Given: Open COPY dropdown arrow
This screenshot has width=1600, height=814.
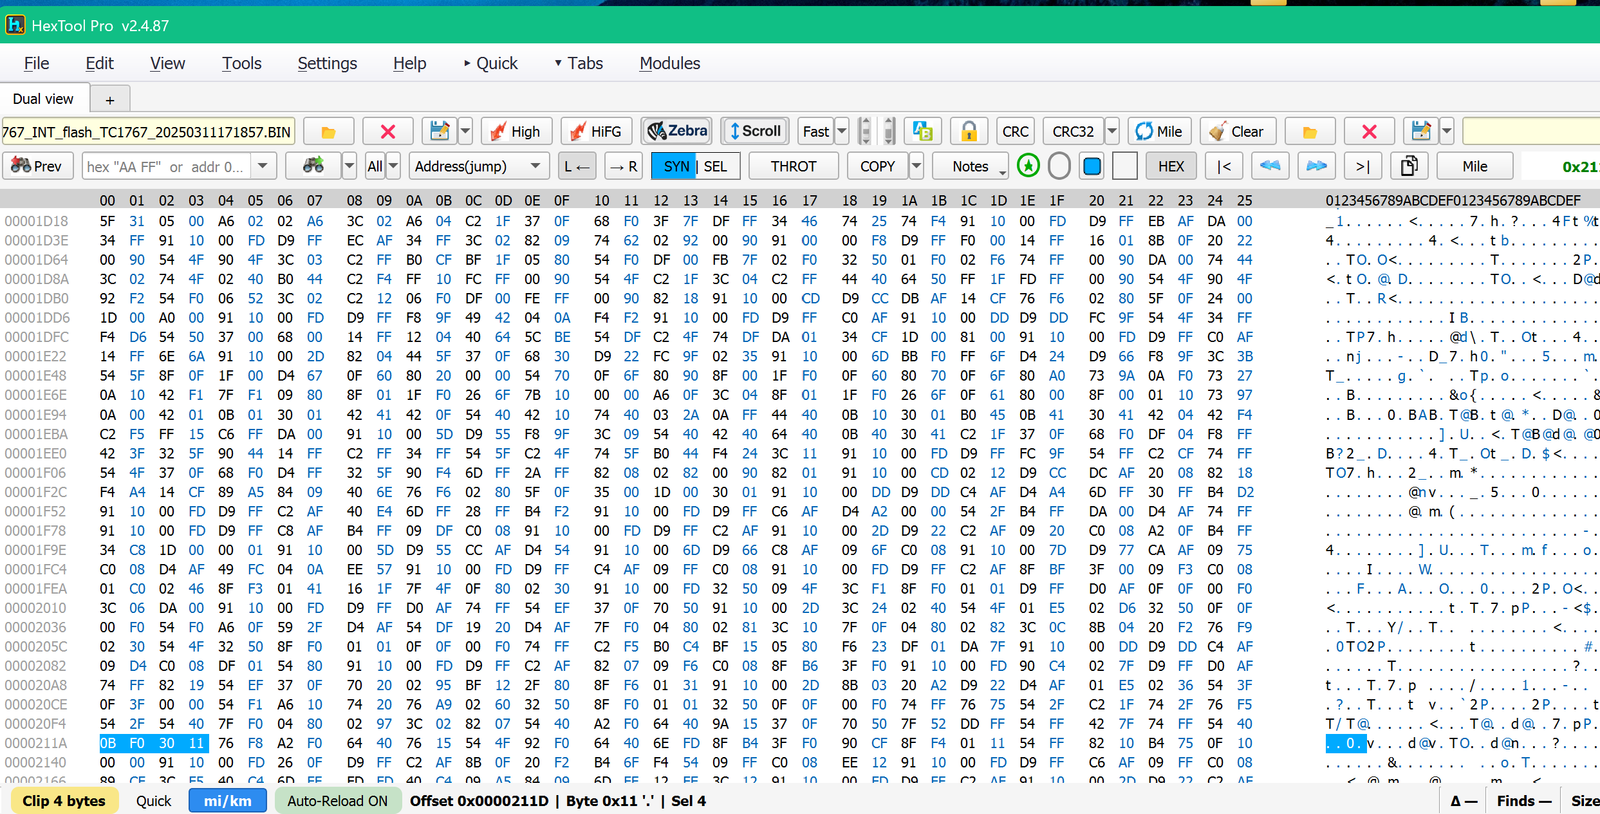Looking at the screenshot, I should (x=916, y=166).
